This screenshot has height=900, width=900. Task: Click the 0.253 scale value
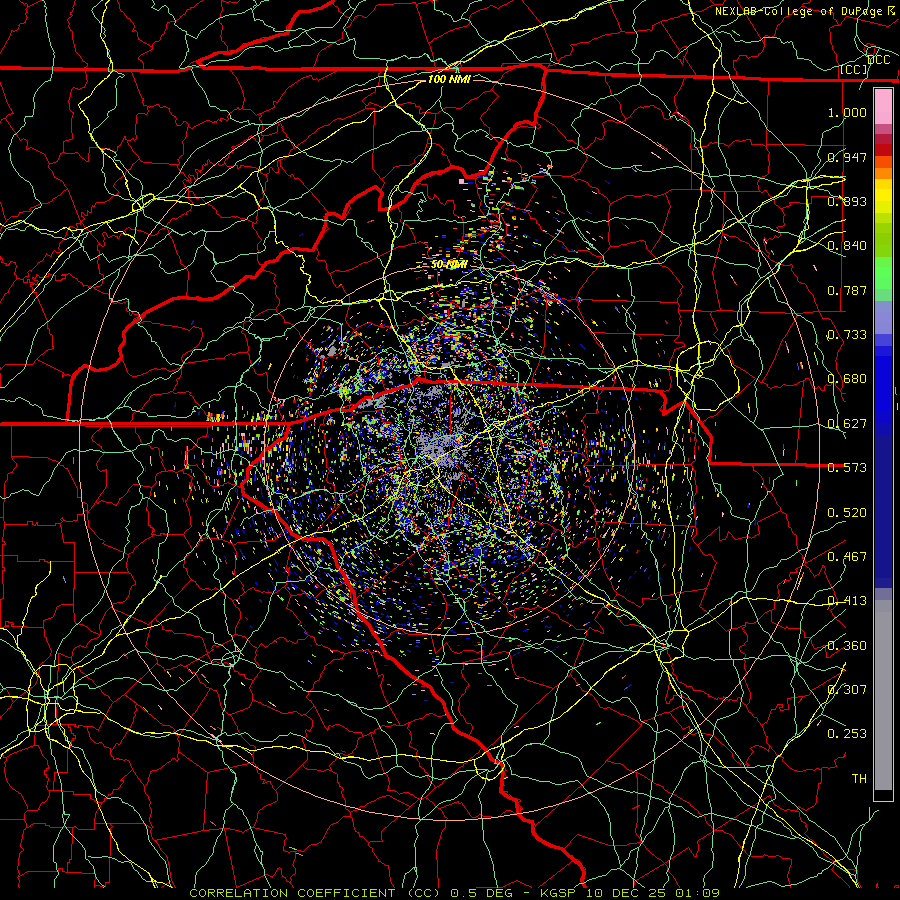[x=847, y=734]
